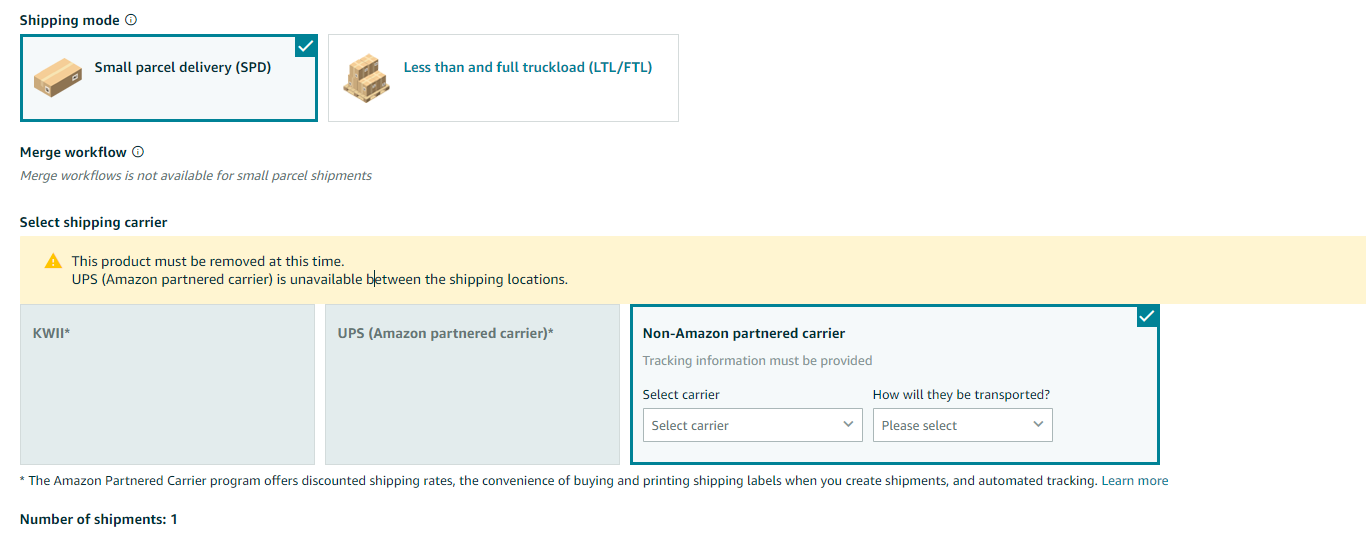Click the Number of shipments: 1 label

click(x=99, y=520)
